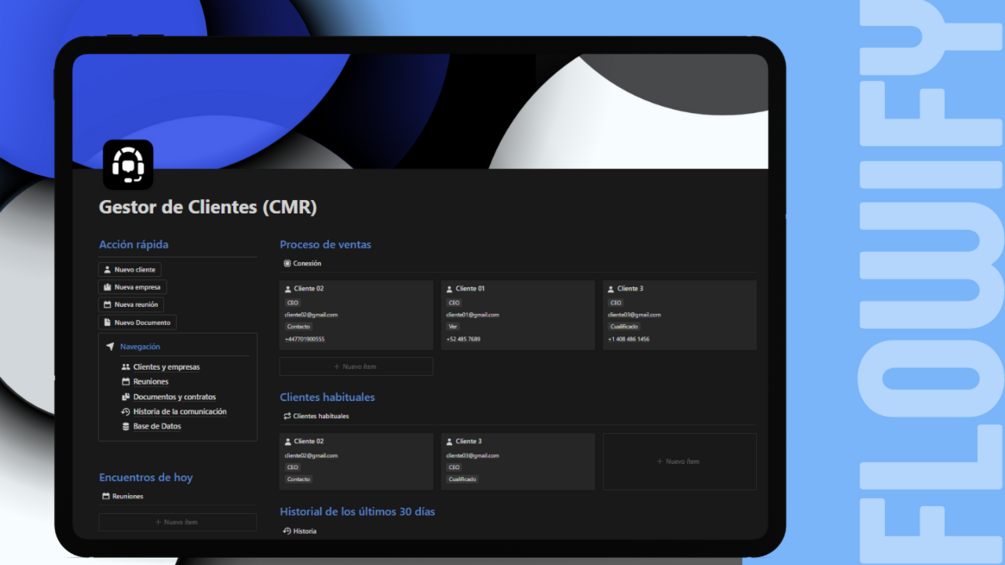Screen dimensions: 1005x565
Task: Click the Ver tag on Cliente 01 card
Action: [453, 327]
